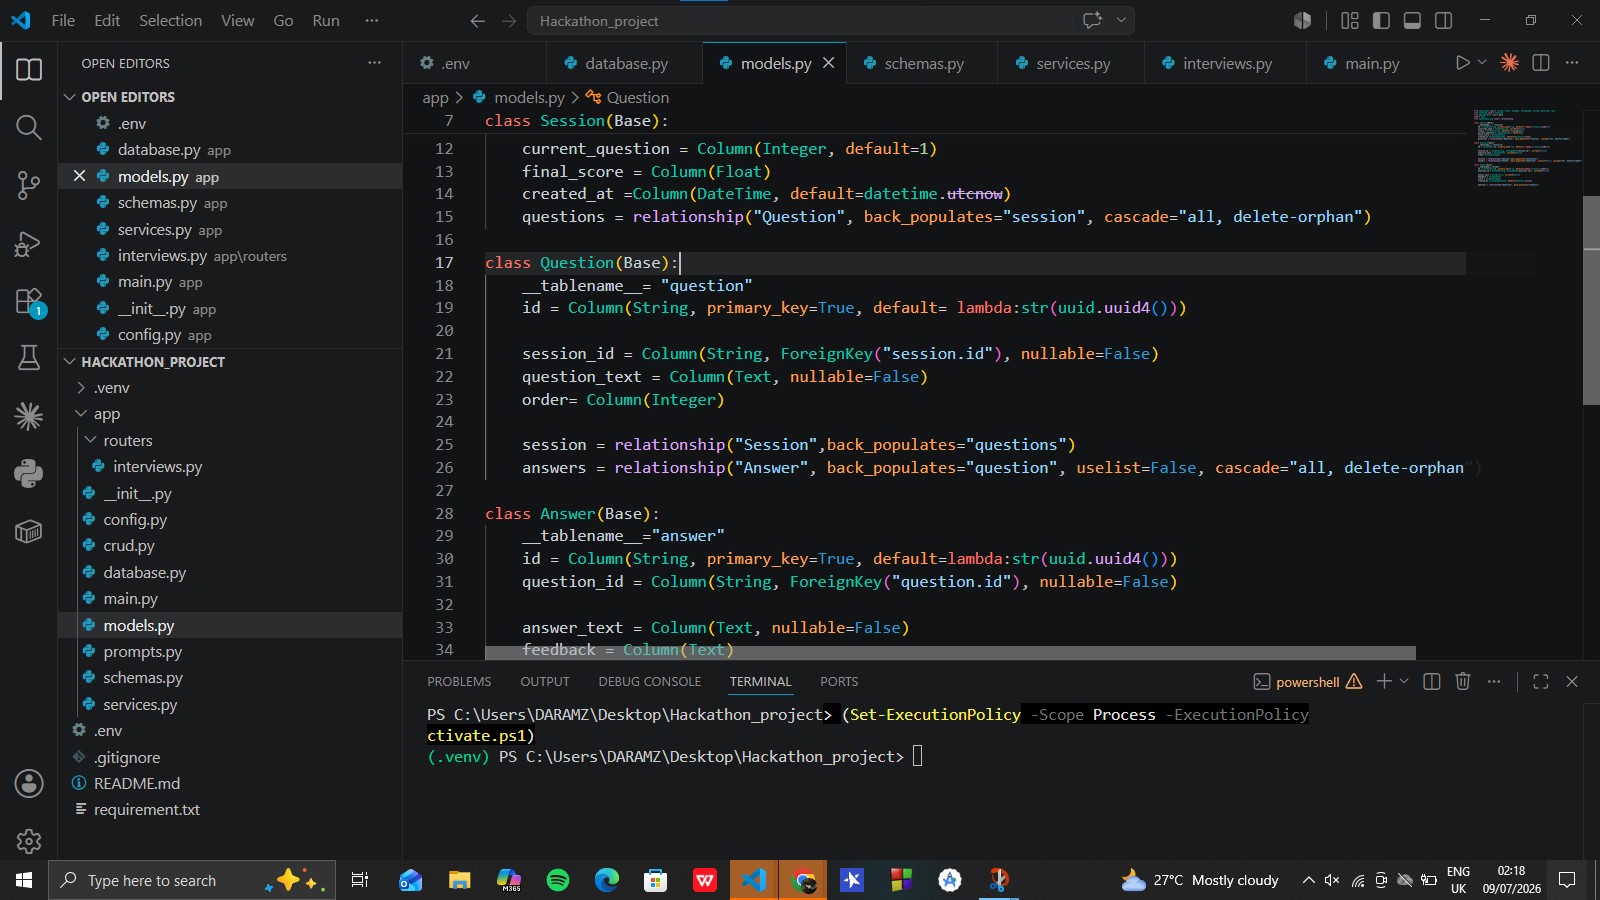The image size is (1600, 900).
Task: Open the dropdown next to Copilot chat icon
Action: tap(1121, 20)
